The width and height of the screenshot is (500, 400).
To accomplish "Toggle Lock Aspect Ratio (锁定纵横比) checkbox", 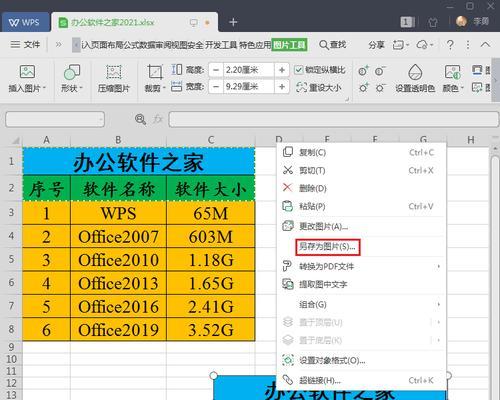I will tap(298, 70).
